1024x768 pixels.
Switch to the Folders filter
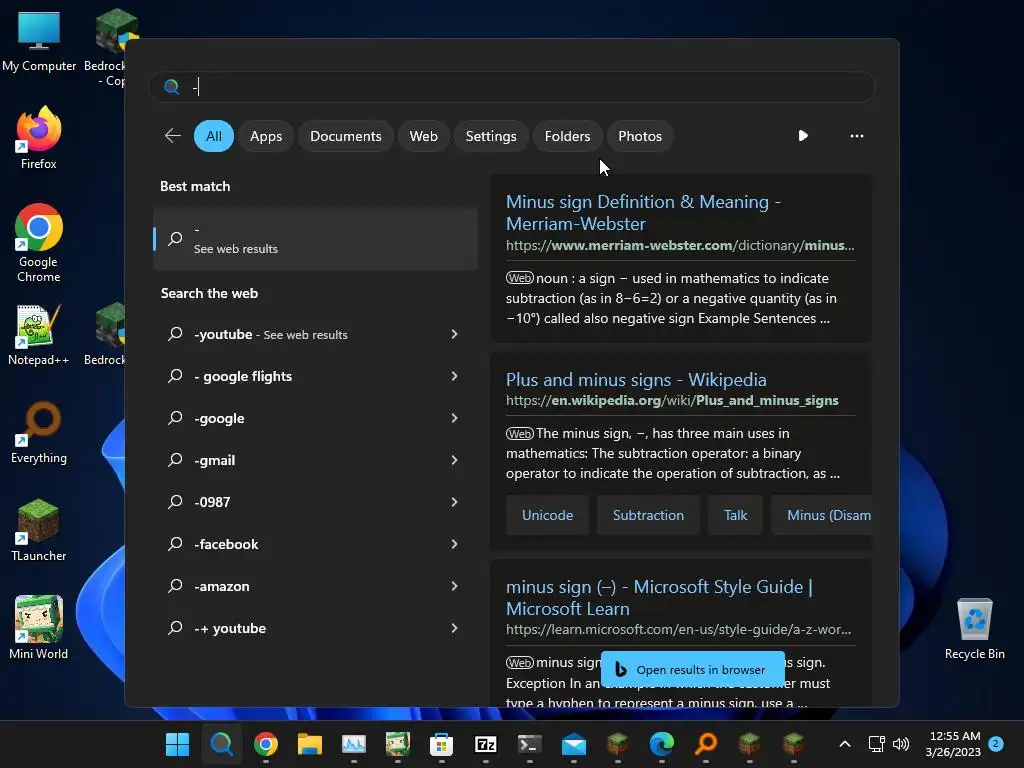(x=567, y=136)
